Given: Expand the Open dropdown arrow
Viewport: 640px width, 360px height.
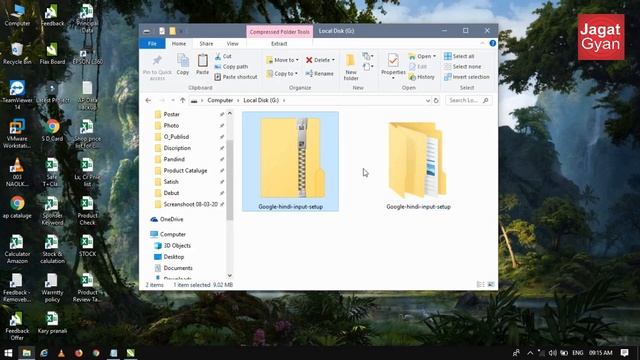Looking at the screenshot, I should pos(434,56).
